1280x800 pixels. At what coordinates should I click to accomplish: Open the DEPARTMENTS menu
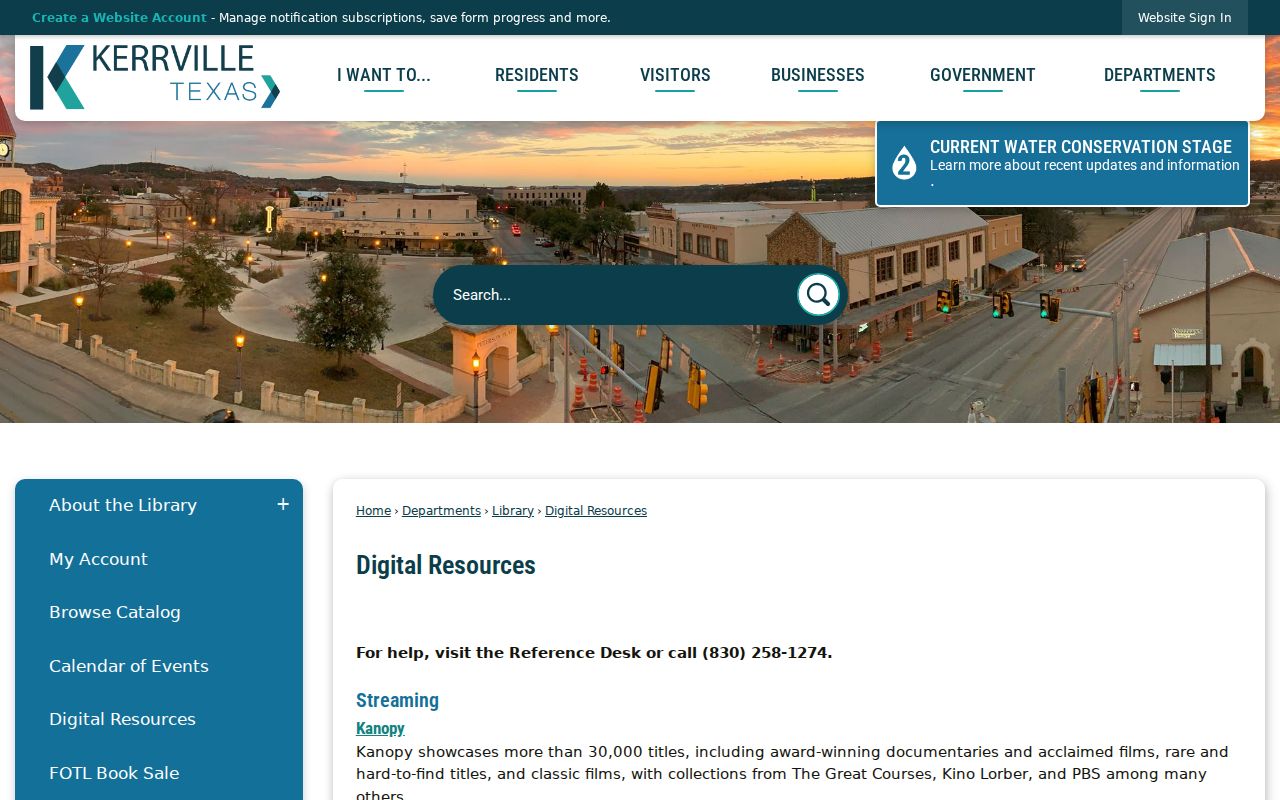(x=1160, y=75)
